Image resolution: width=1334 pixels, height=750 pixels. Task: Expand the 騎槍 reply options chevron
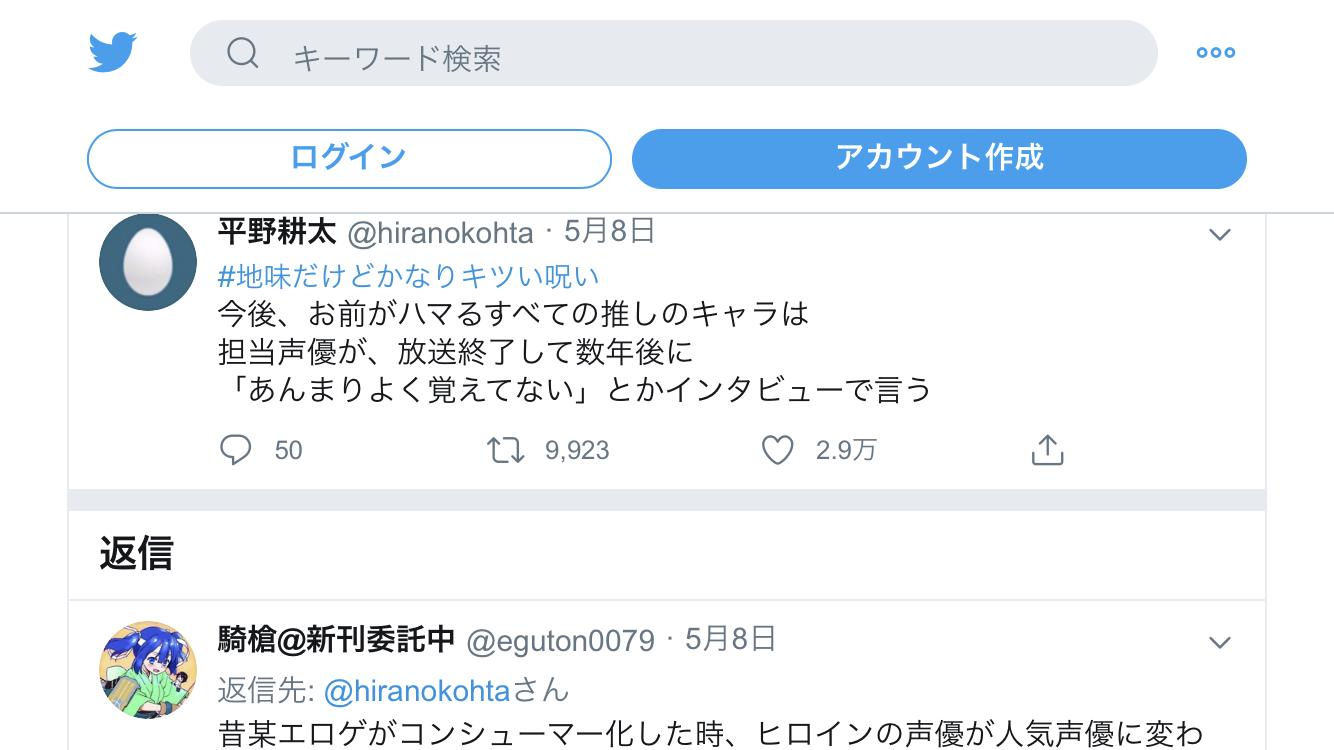pos(1219,642)
